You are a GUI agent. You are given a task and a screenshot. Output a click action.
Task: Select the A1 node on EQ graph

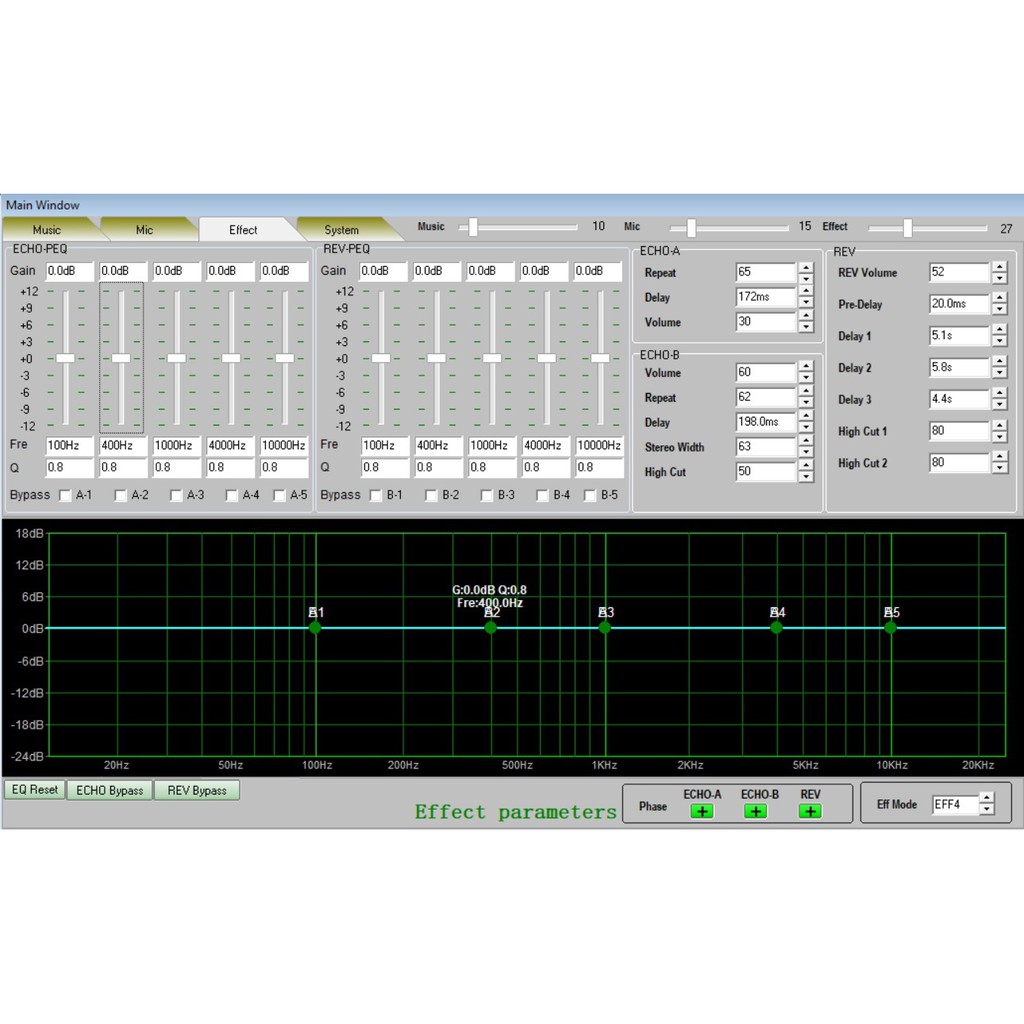315,627
